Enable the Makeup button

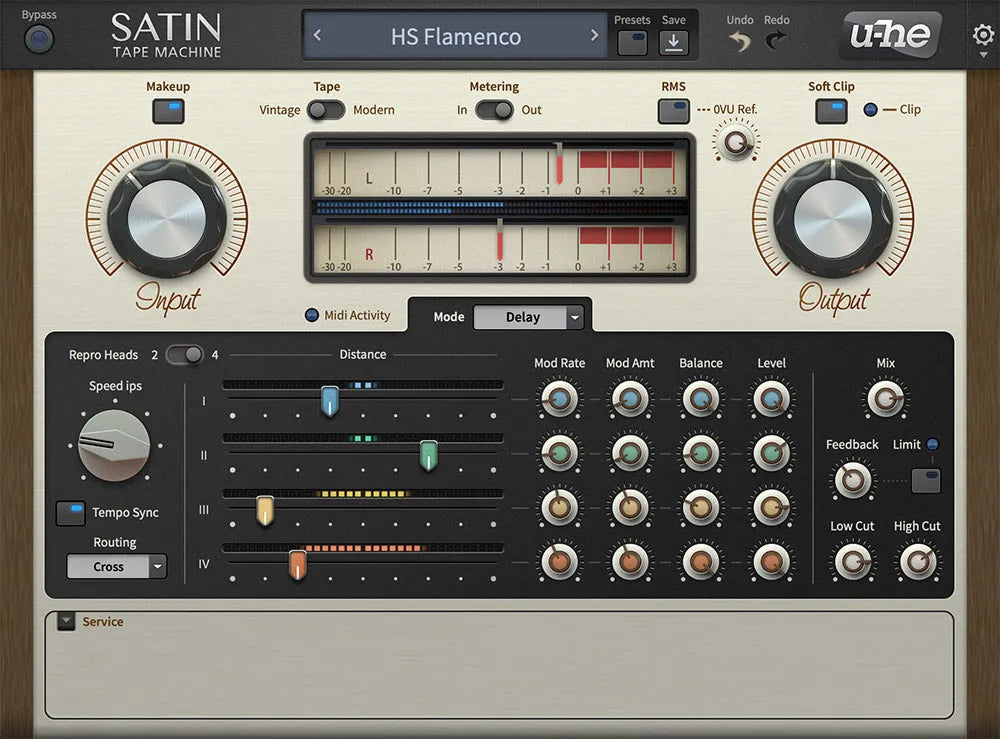(x=167, y=113)
